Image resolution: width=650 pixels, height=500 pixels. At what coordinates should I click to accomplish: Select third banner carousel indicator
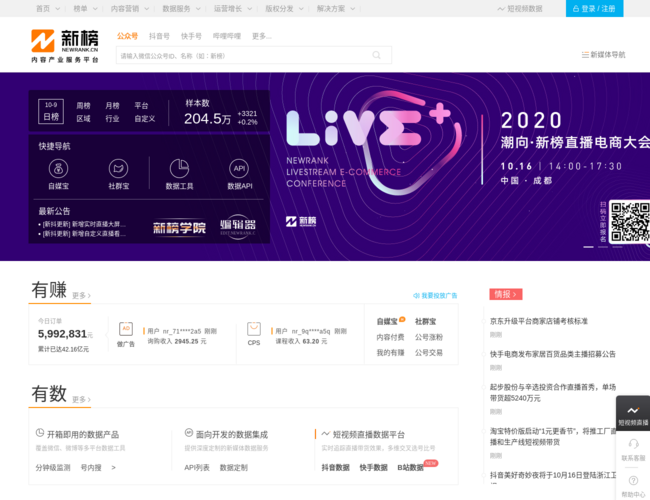point(617,247)
